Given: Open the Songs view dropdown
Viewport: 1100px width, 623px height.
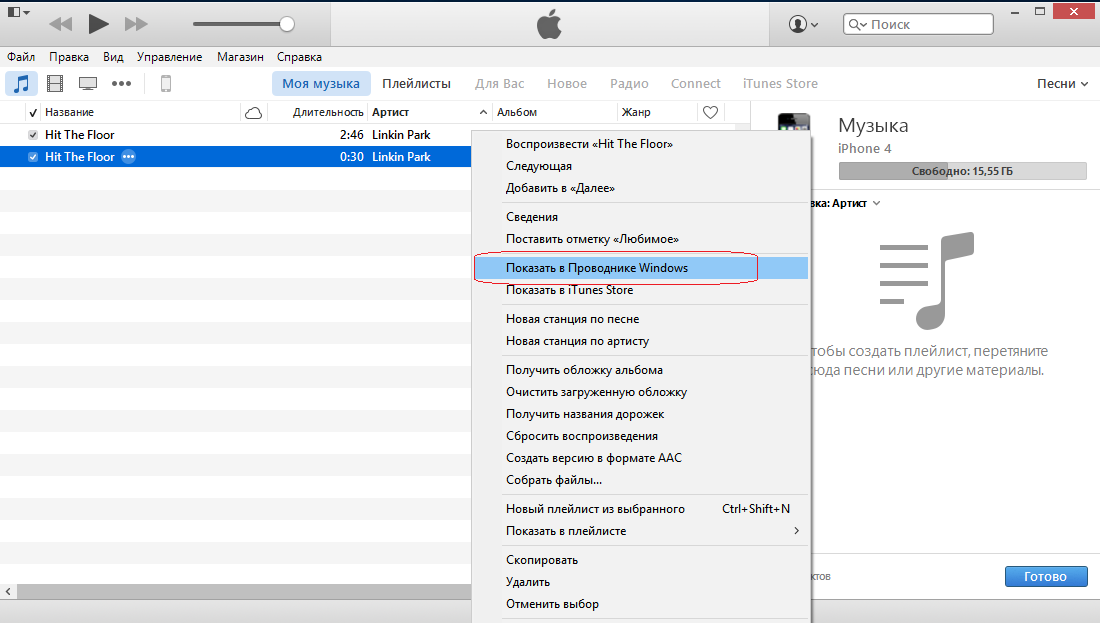Looking at the screenshot, I should click(x=1062, y=83).
